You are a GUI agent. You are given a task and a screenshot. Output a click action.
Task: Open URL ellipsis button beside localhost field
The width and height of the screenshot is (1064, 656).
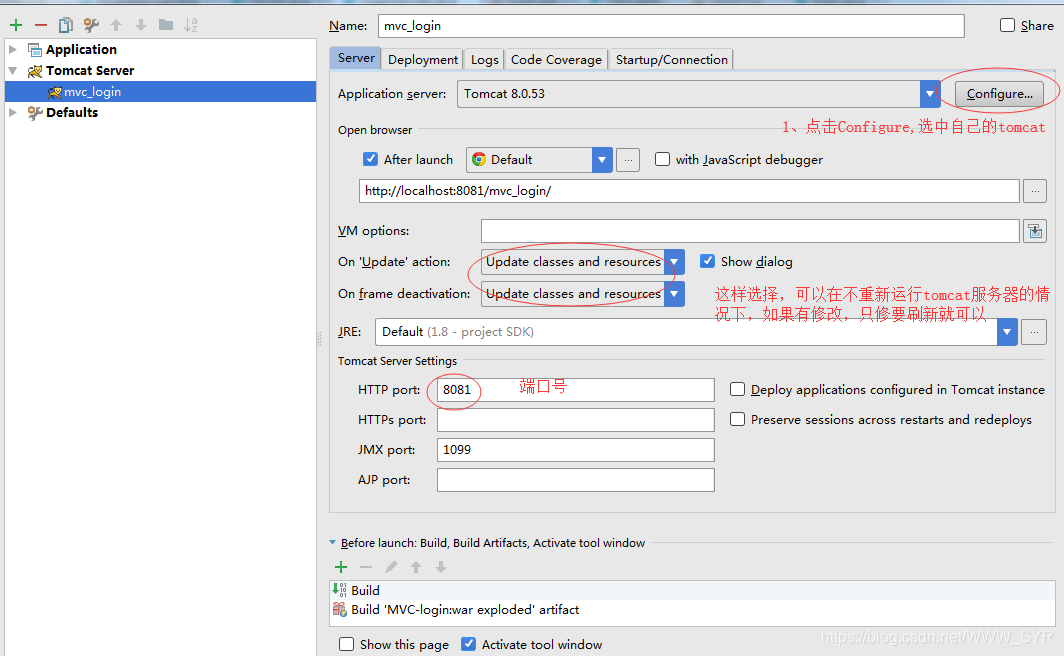pyautogui.click(x=1035, y=191)
